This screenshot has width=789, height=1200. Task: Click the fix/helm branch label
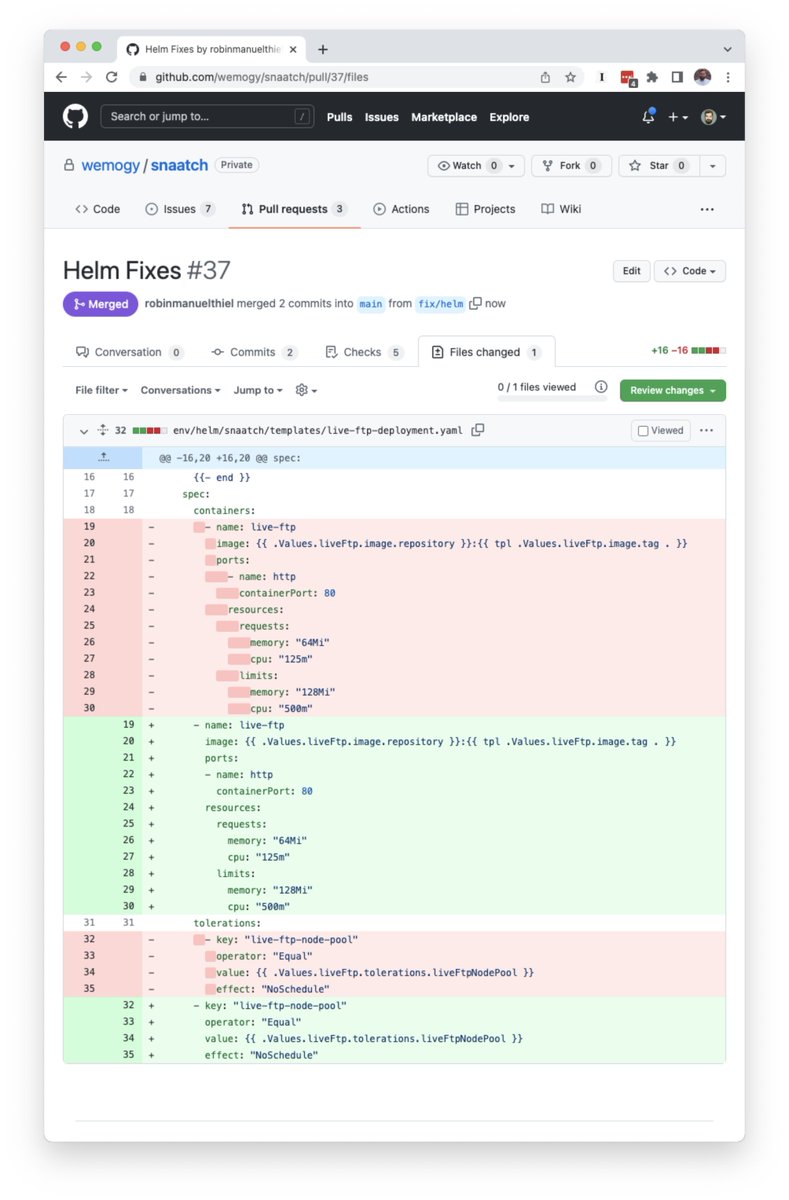[x=440, y=304]
